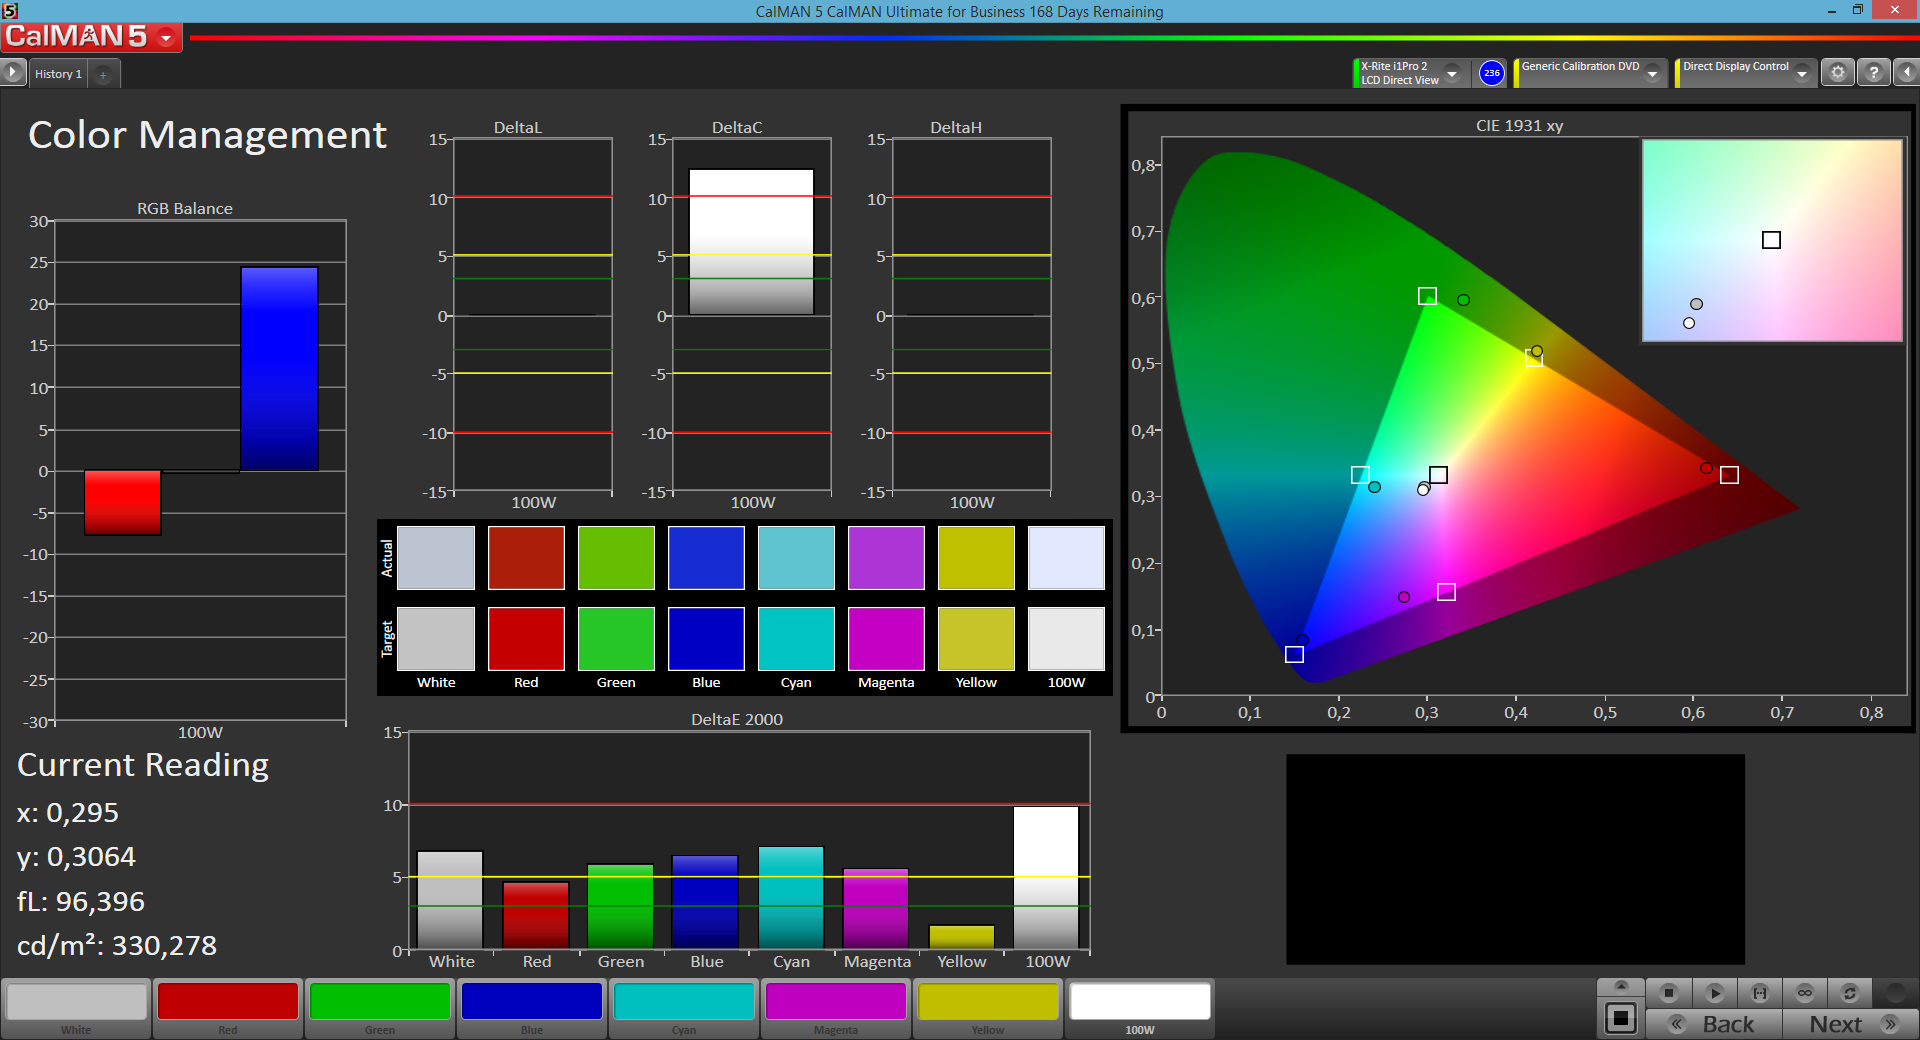The image size is (1920, 1040).
Task: Expand the left side panel arrow
Action: click(x=12, y=73)
